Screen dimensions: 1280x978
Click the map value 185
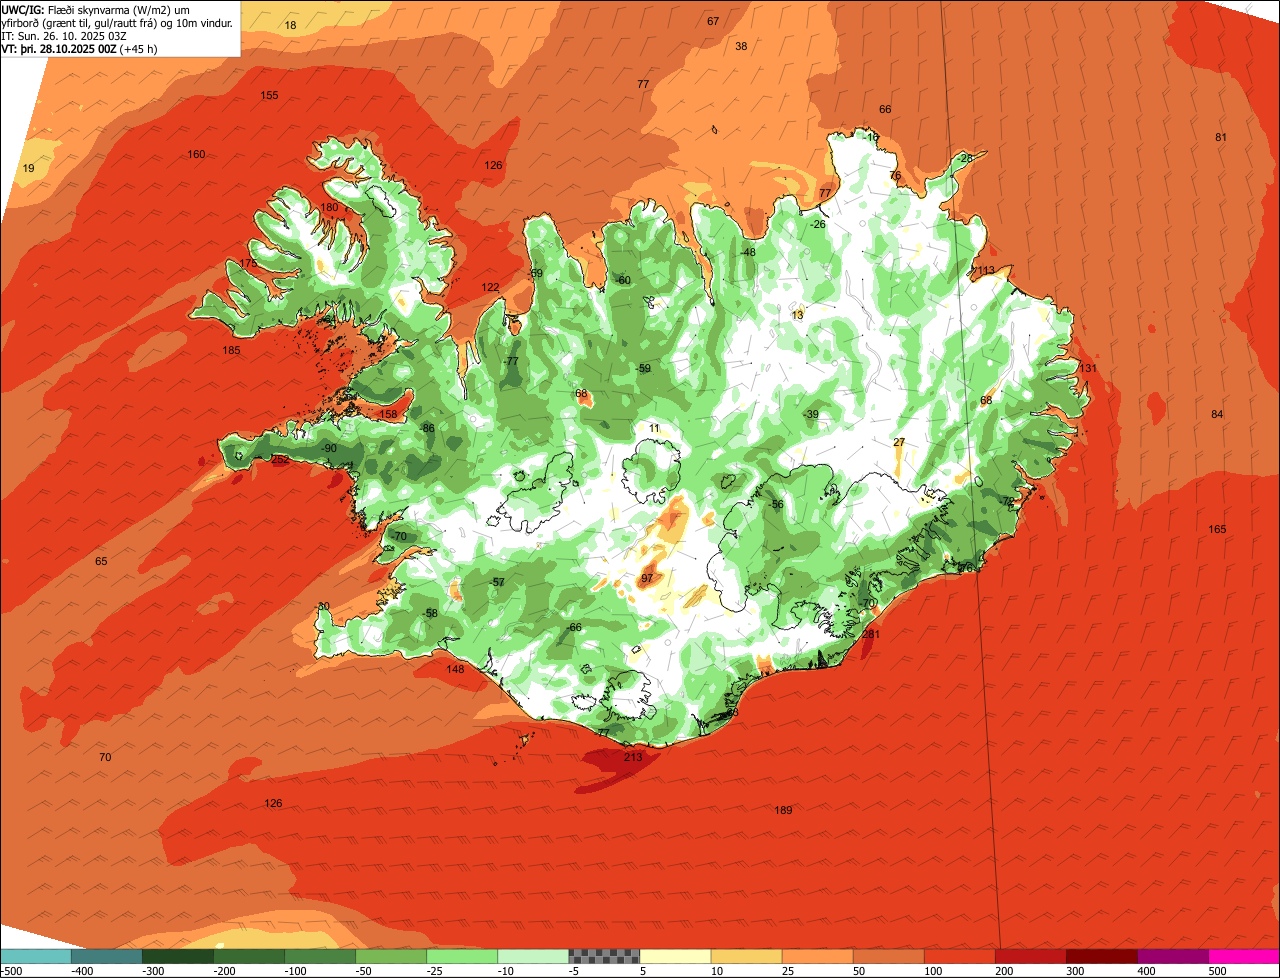(231, 351)
